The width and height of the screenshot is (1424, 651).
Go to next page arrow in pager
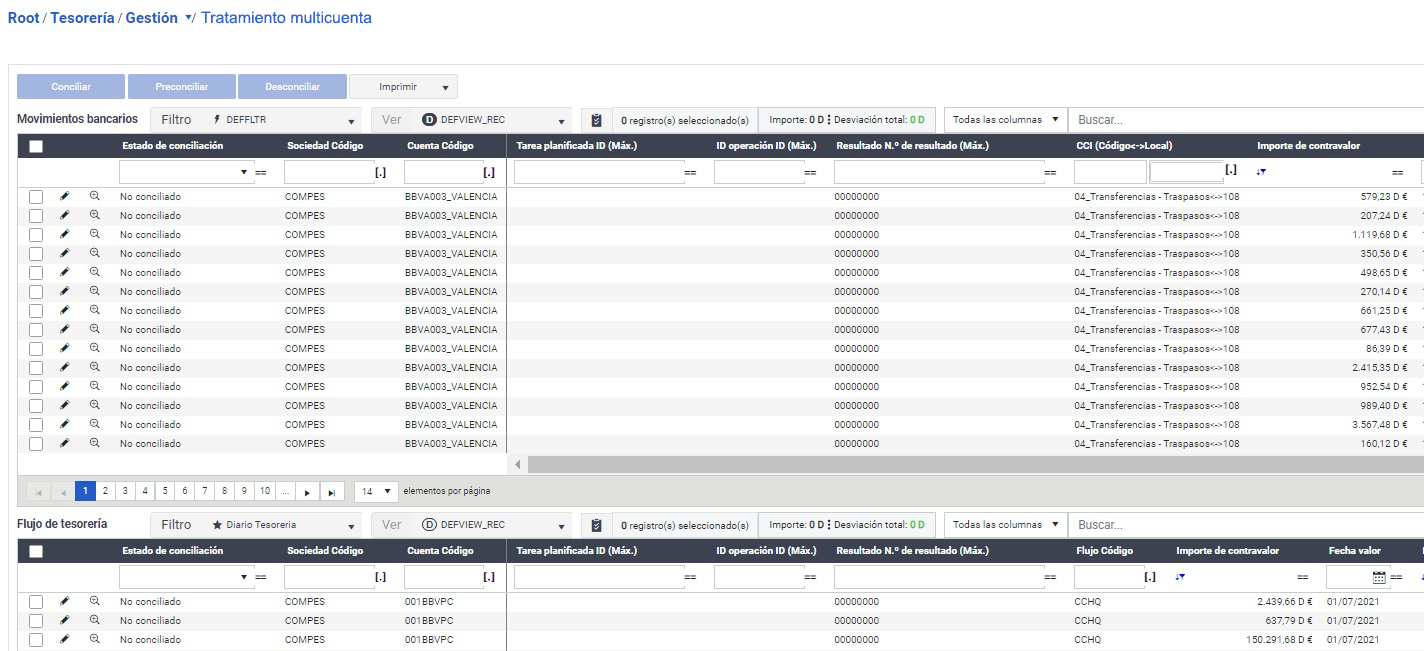click(x=309, y=492)
